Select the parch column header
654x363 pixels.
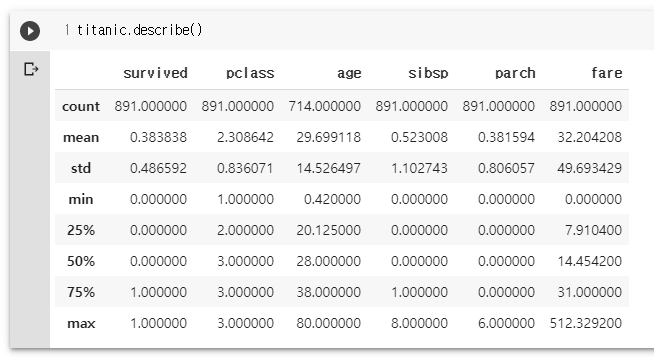click(x=515, y=73)
